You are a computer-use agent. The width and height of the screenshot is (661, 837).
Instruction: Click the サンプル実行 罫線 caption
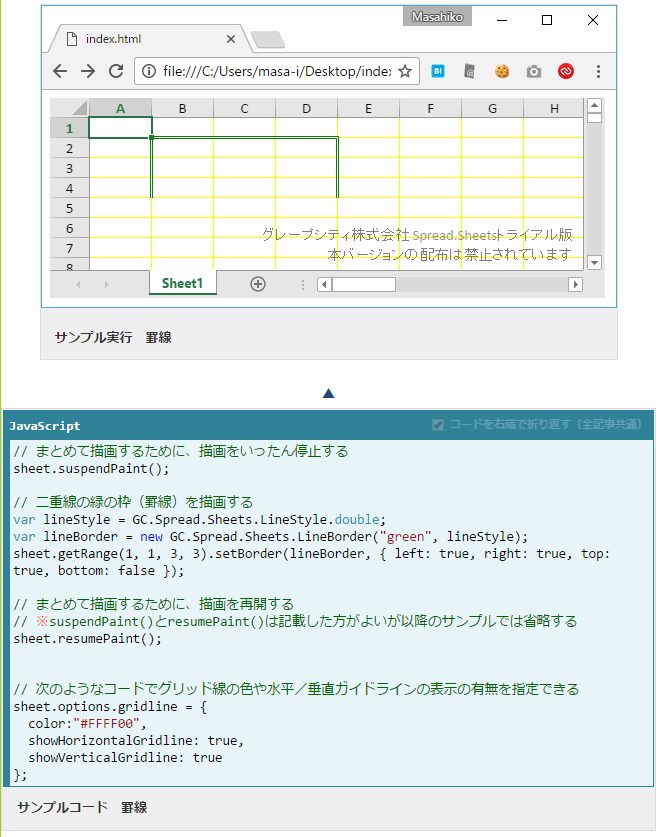click(113, 337)
